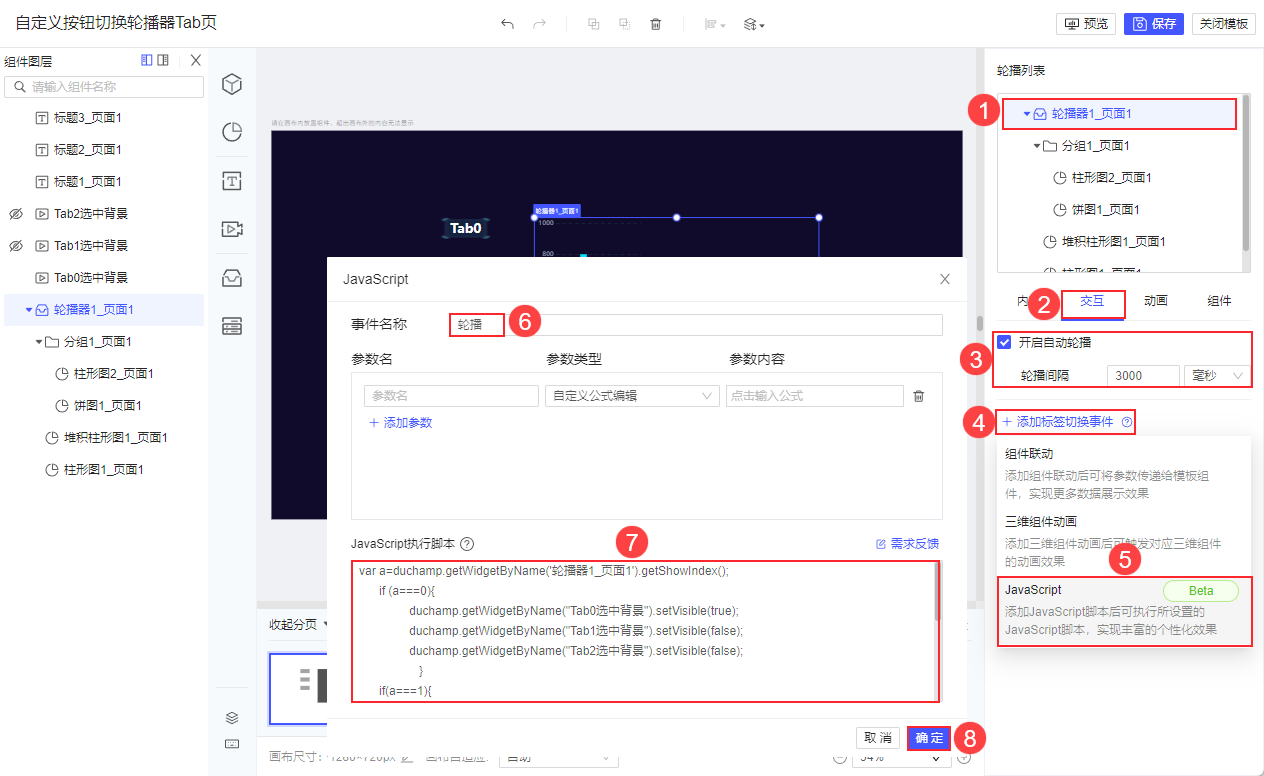
Task: Click 添加参数 to add parameter
Action: click(x=400, y=423)
